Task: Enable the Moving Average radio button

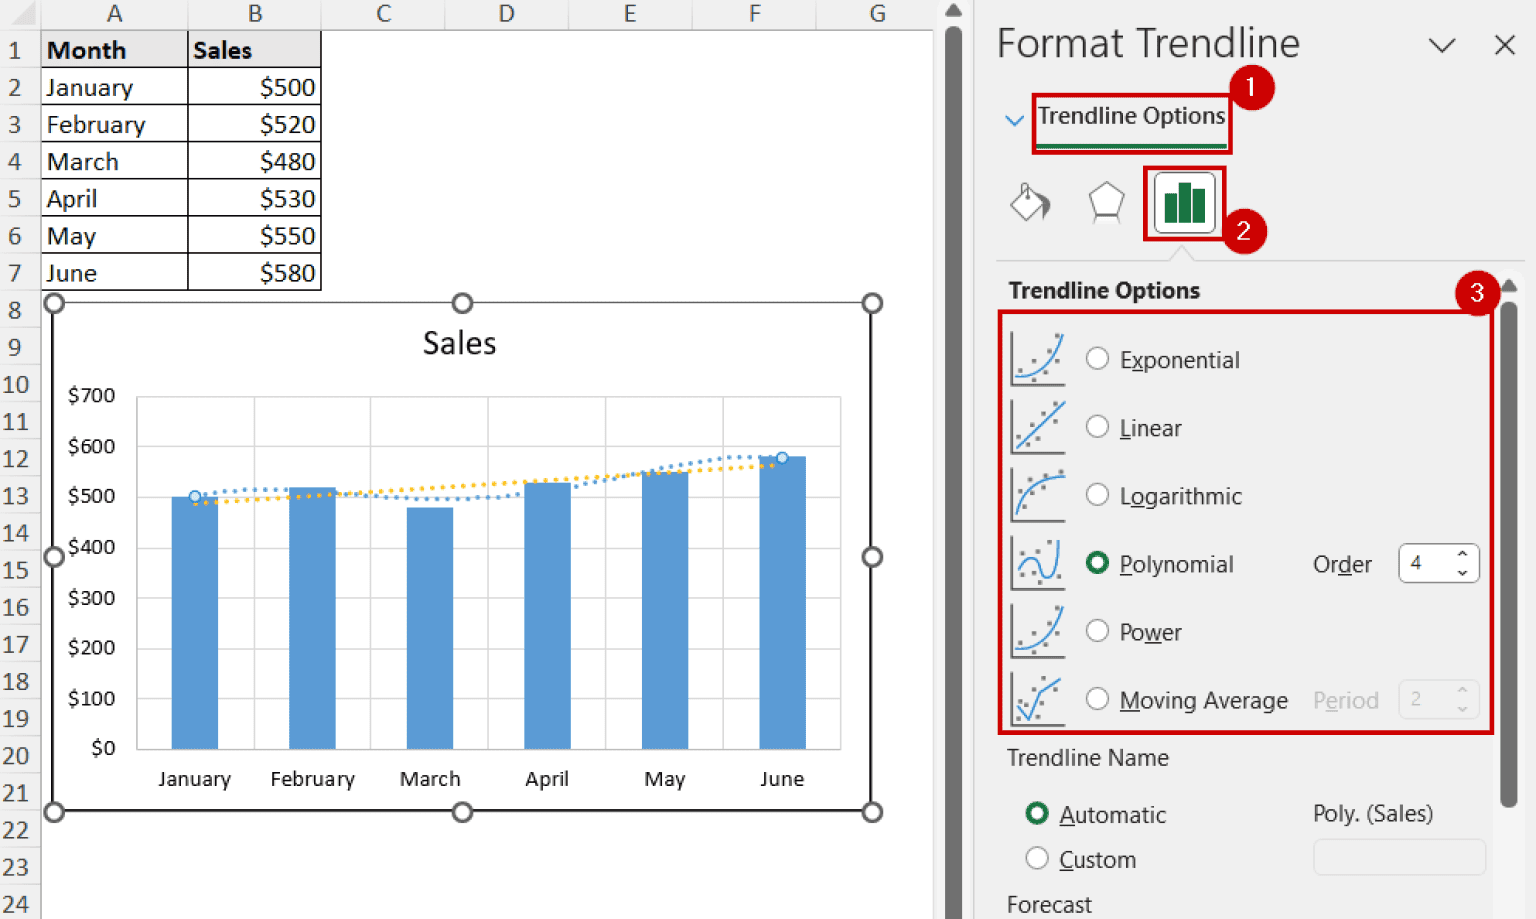Action: coord(1097,699)
